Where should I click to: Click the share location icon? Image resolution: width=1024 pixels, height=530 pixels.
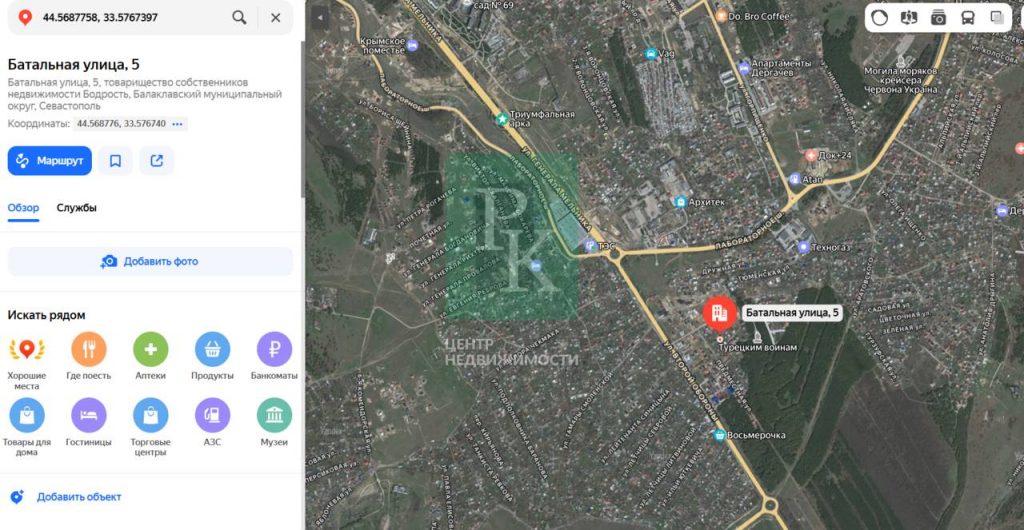[157, 161]
